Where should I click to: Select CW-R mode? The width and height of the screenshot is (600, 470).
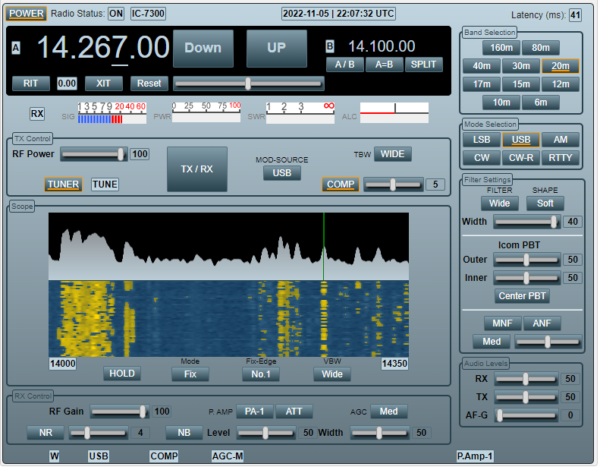pyautogui.click(x=522, y=158)
